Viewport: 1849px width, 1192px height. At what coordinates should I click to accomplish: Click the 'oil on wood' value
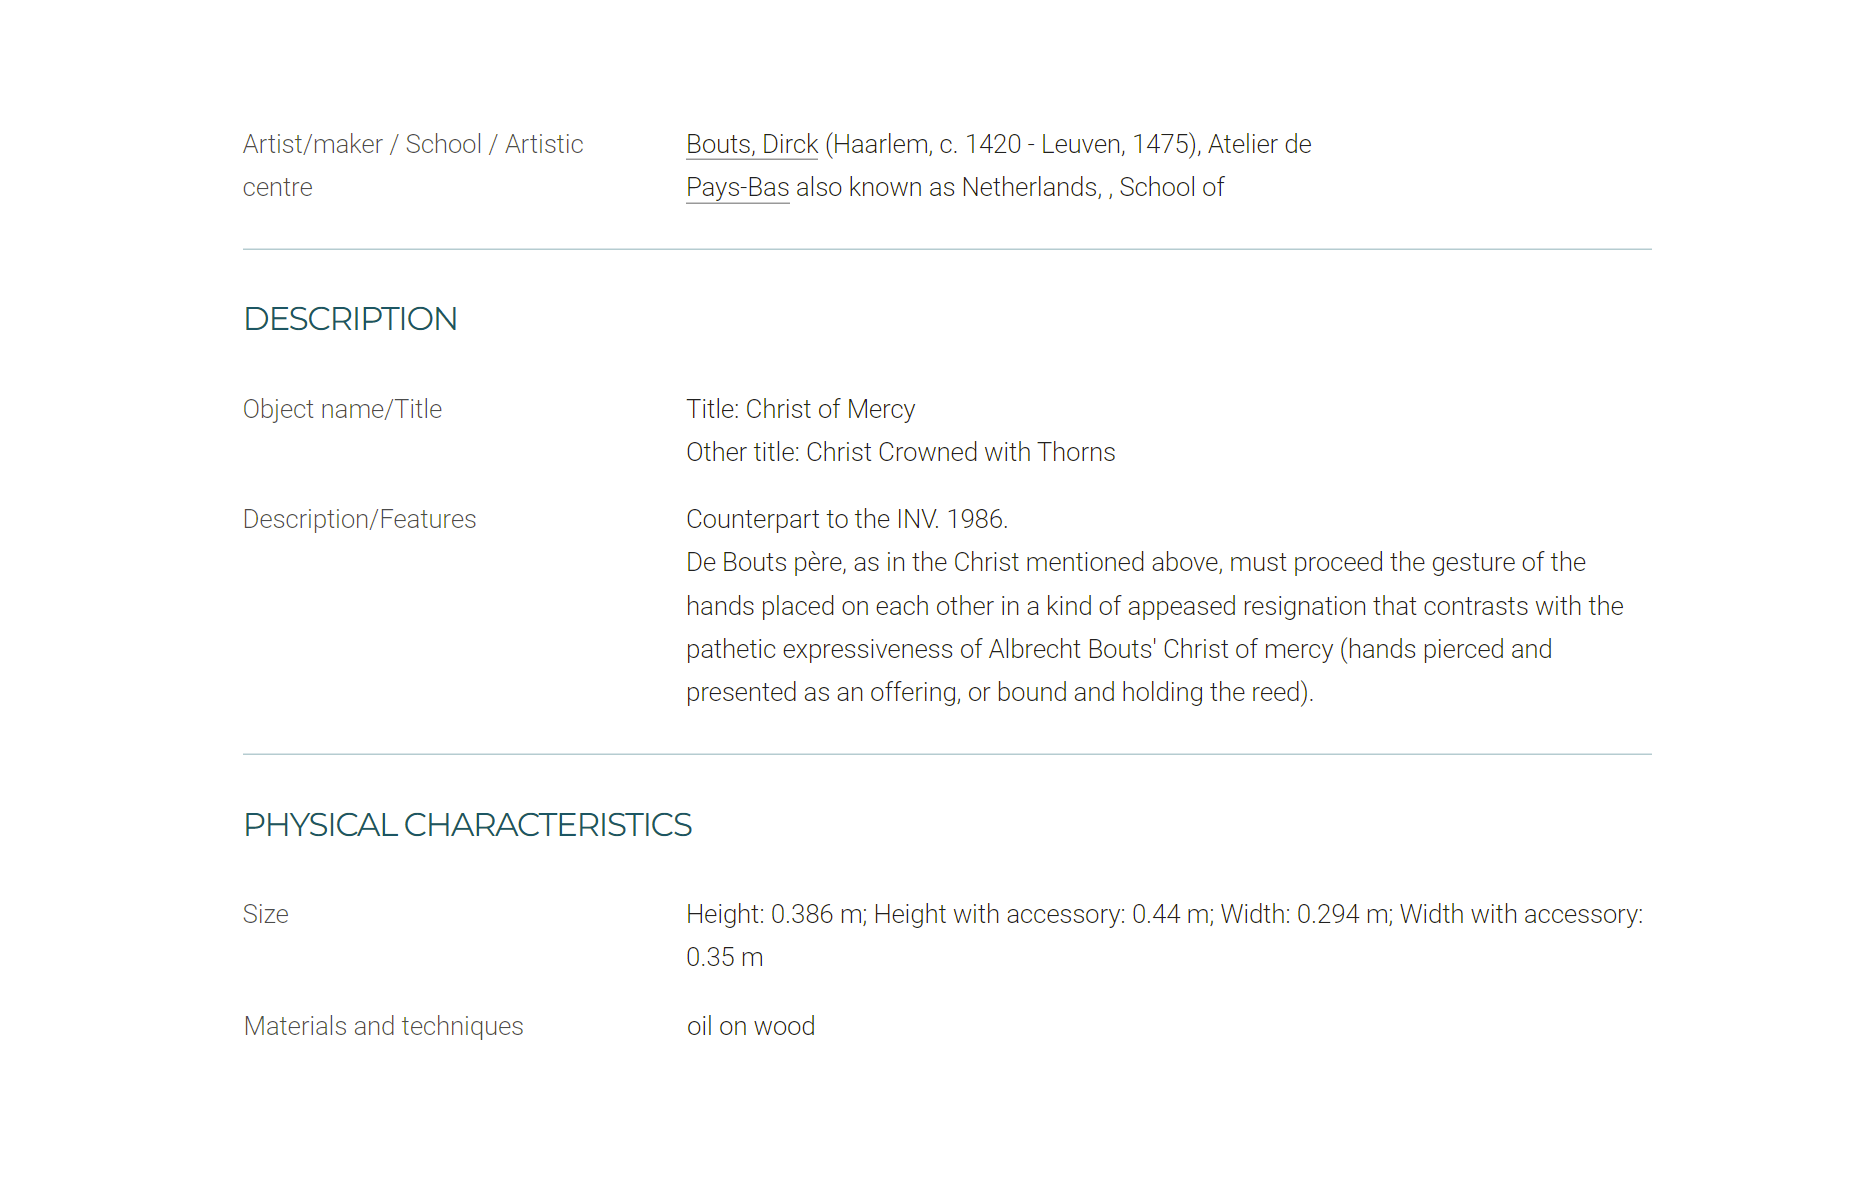[751, 1026]
